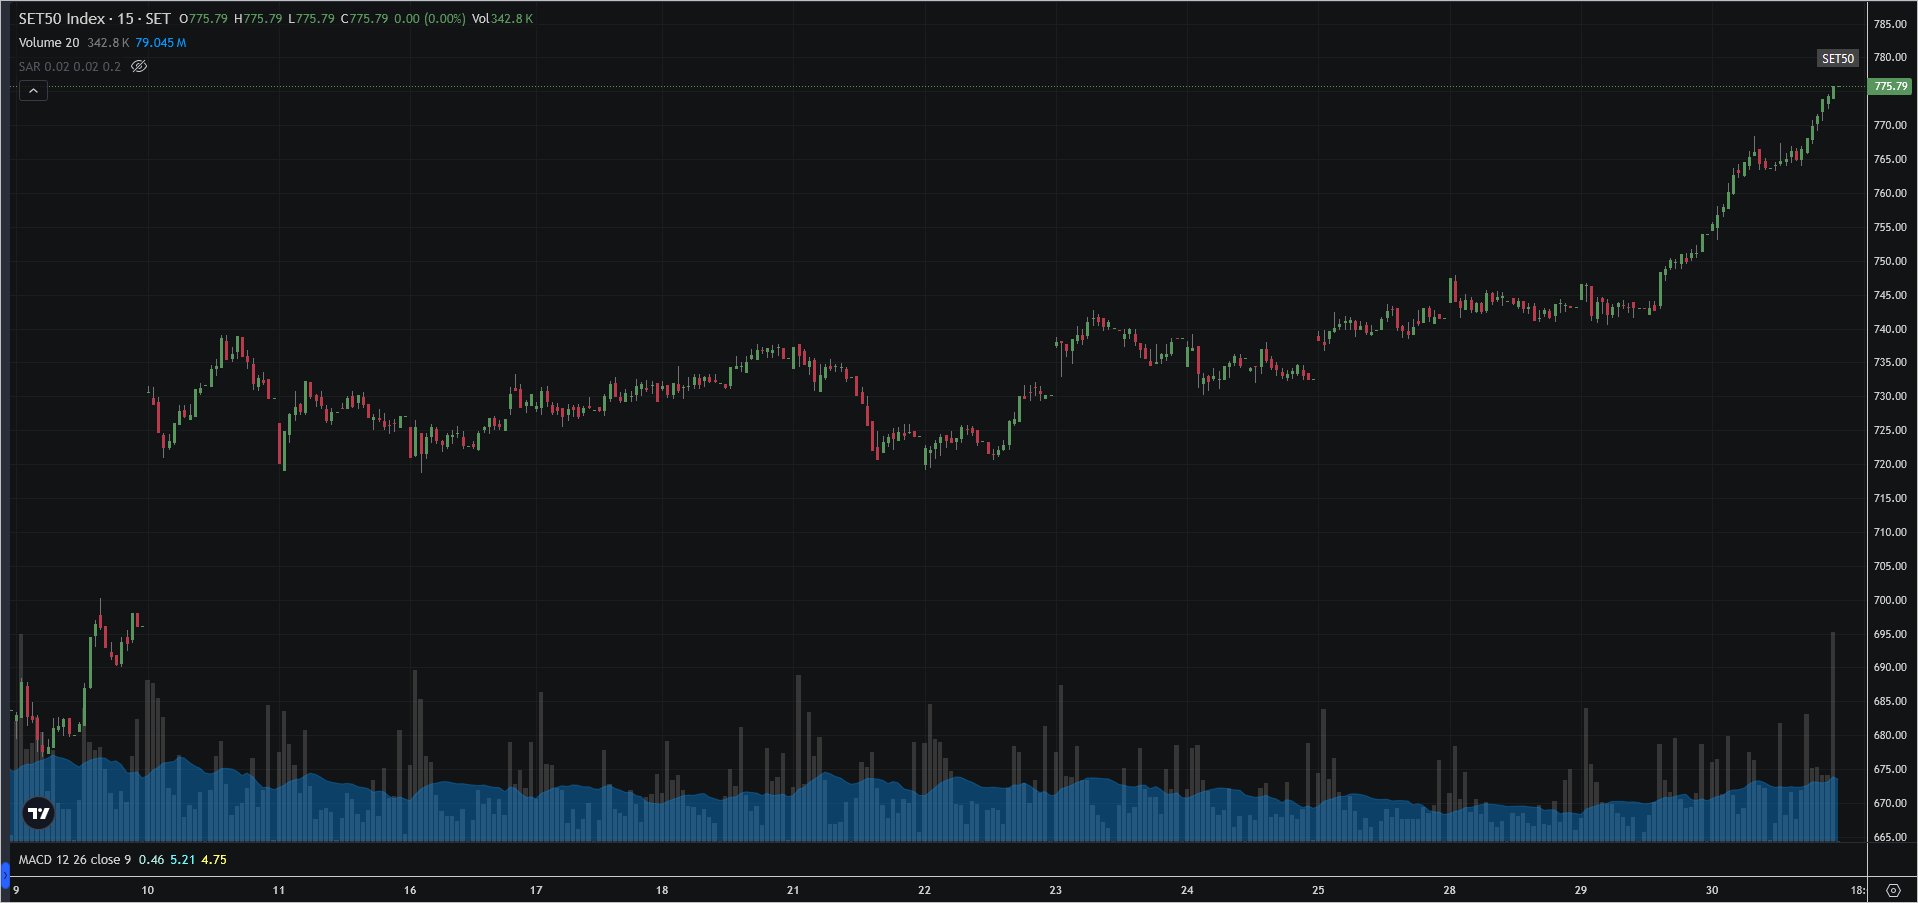Click the 775.79 last price label
1918x903 pixels.
click(1890, 87)
